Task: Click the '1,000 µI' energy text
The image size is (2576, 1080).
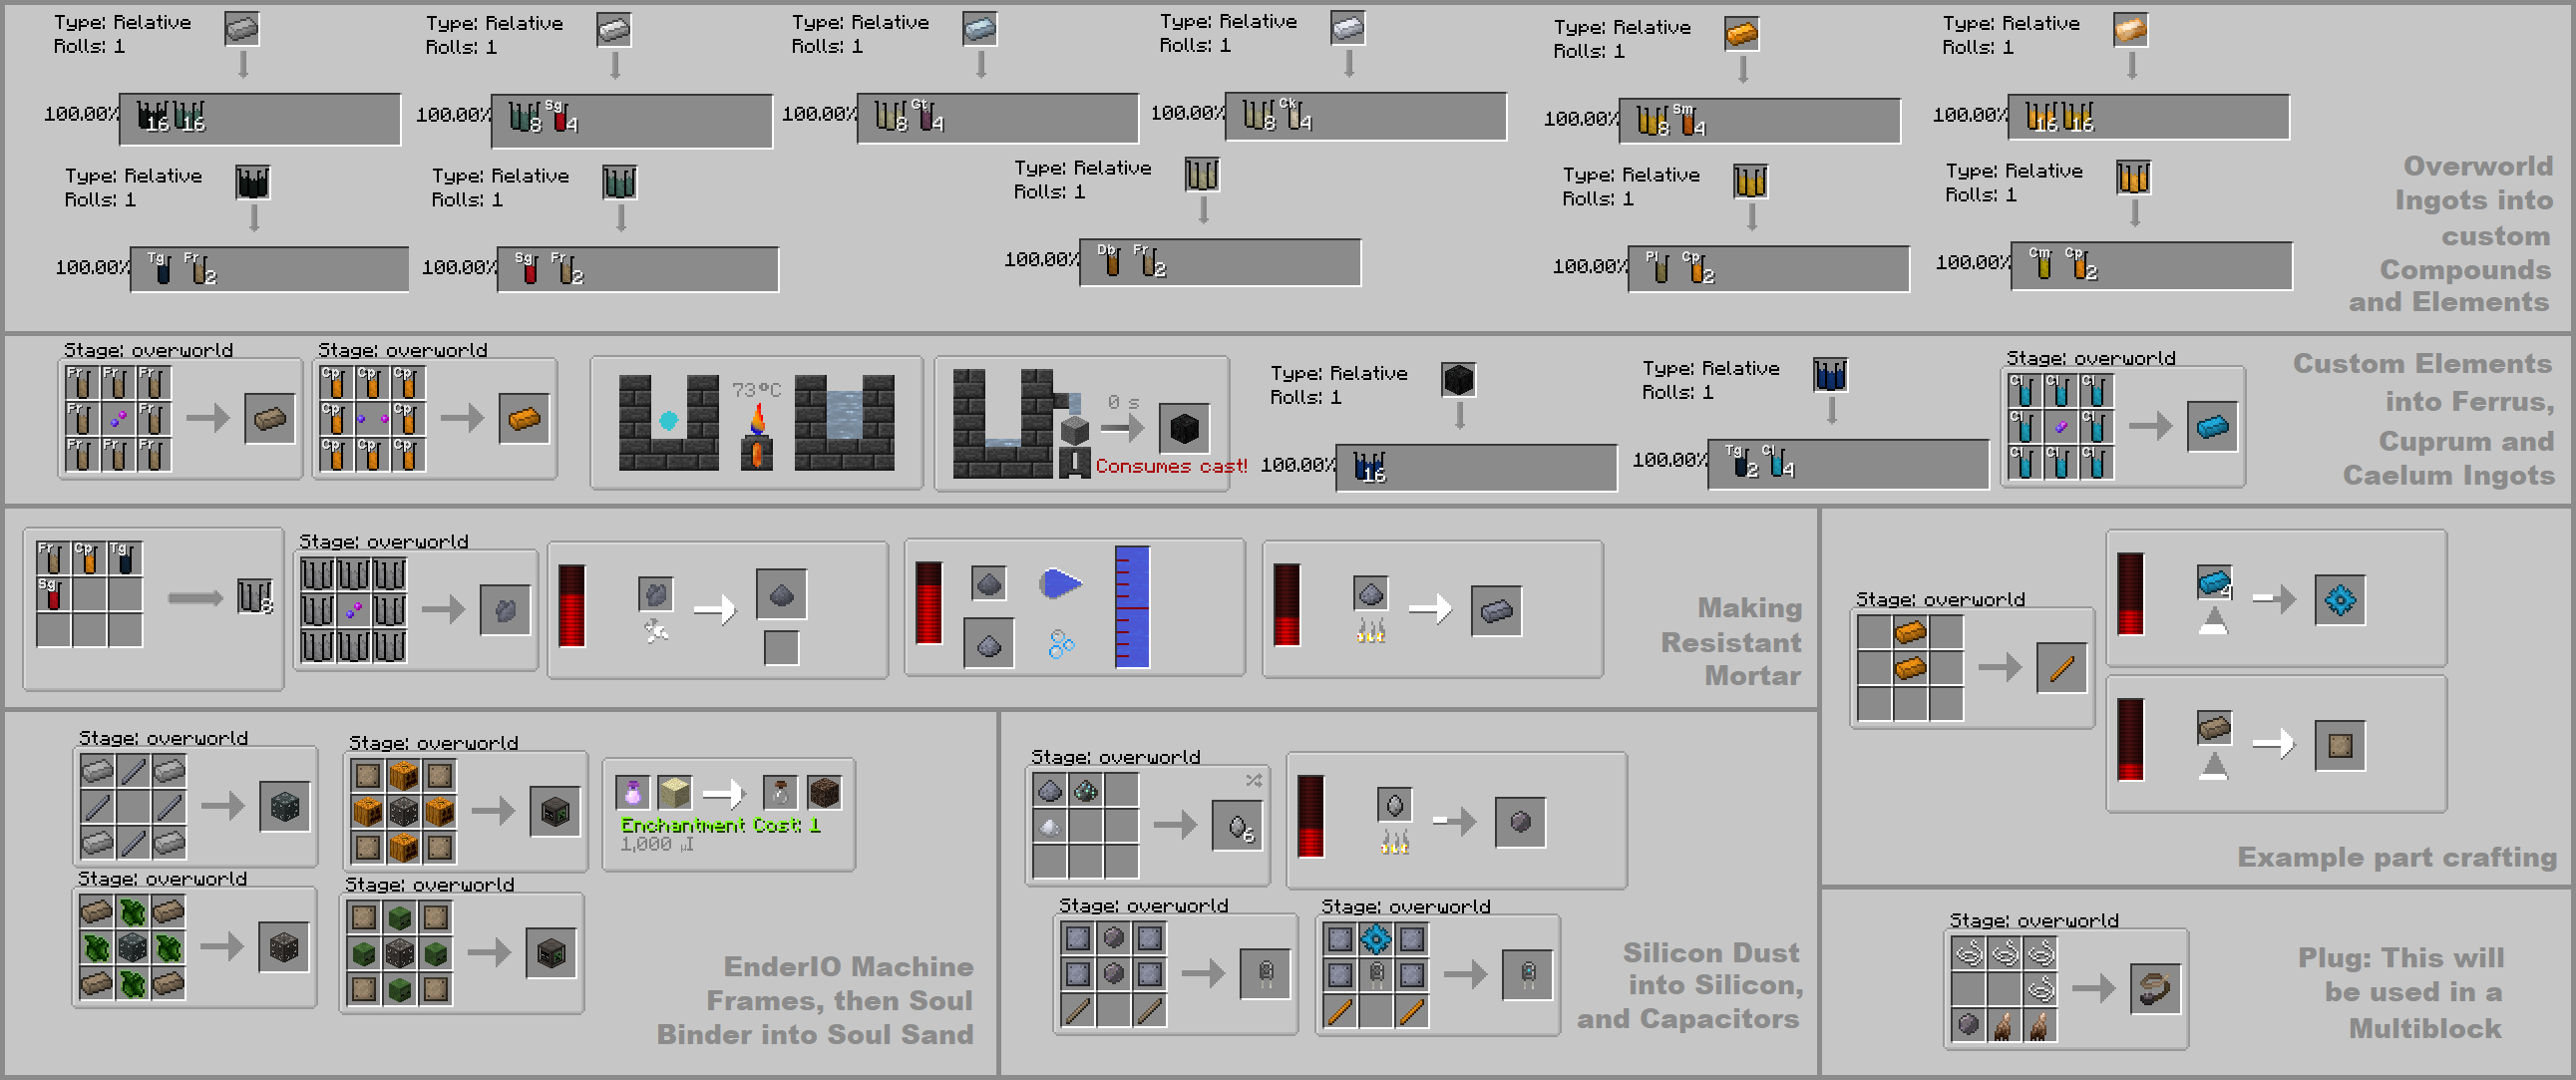Action: 656,845
